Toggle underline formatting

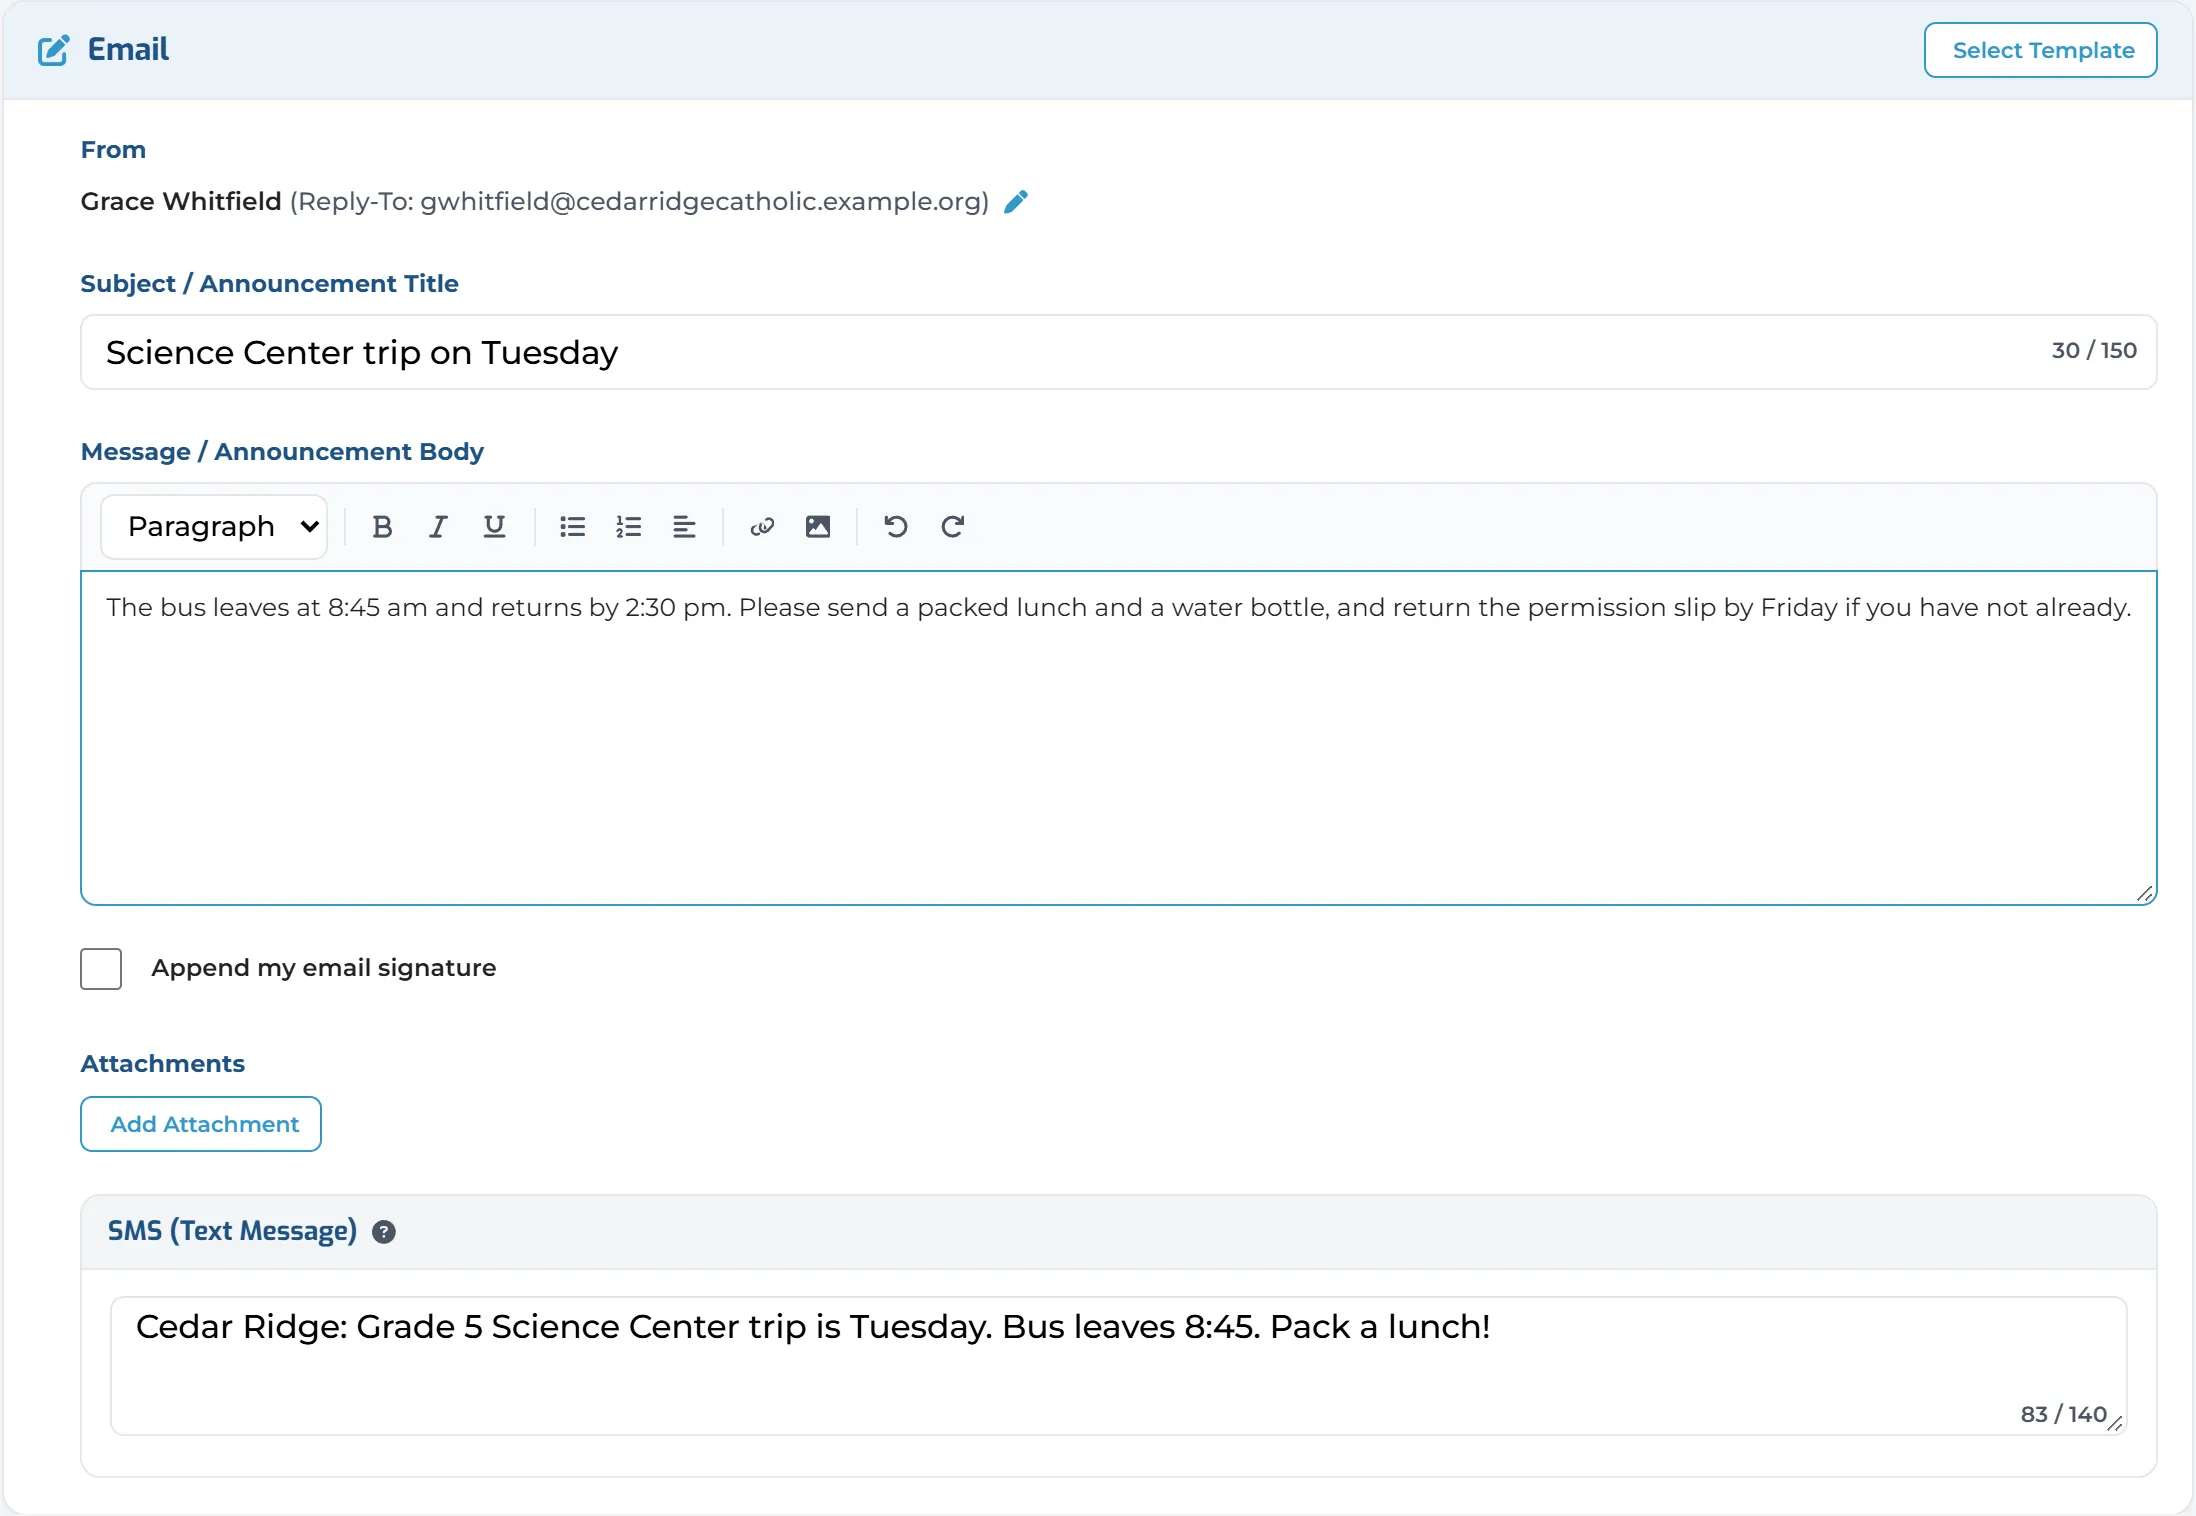tap(494, 527)
